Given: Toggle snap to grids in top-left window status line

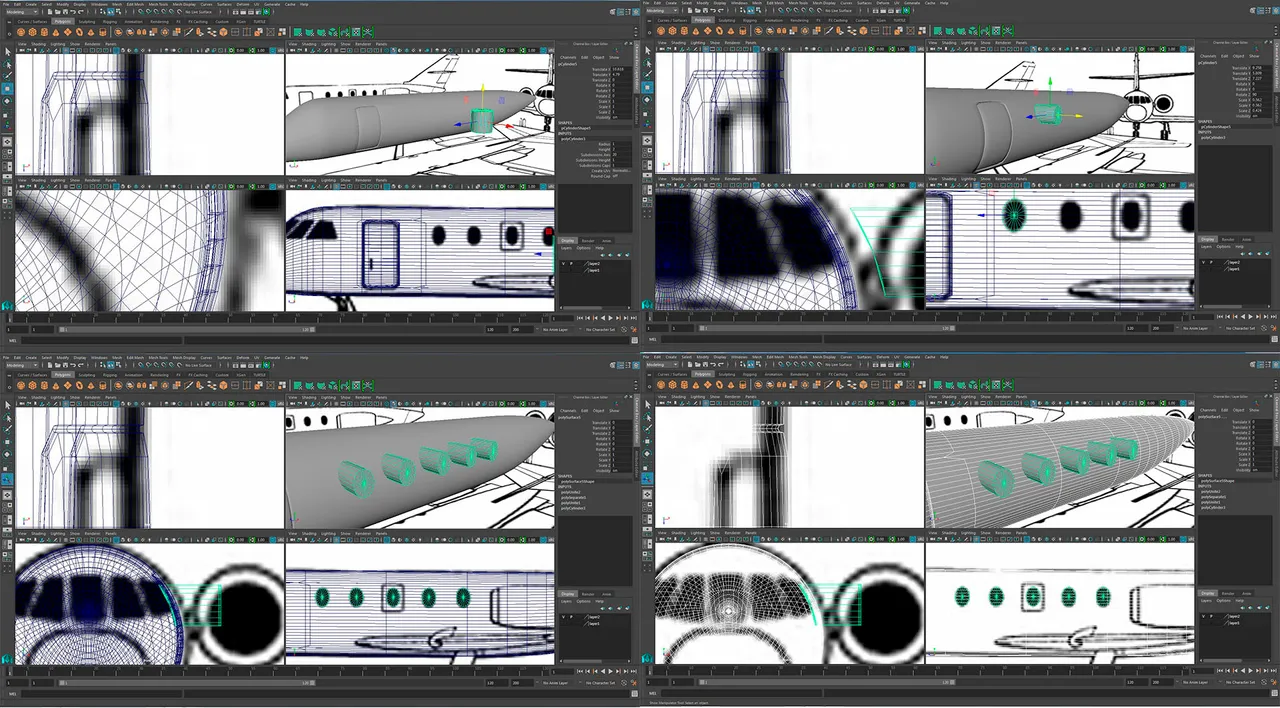Looking at the screenshot, I should (x=141, y=12).
